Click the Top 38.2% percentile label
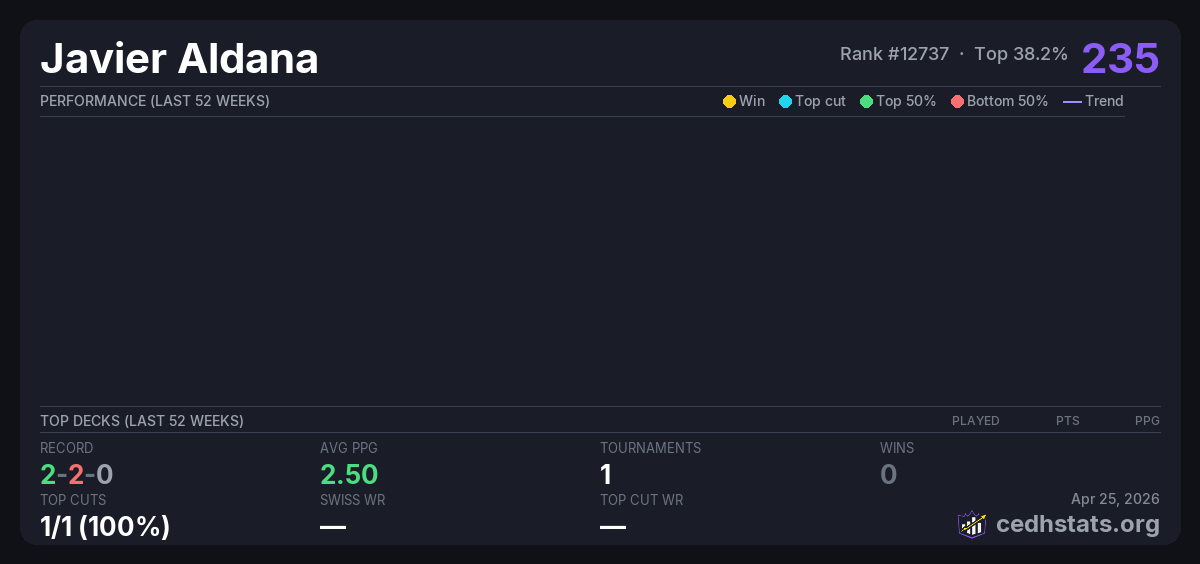The height and width of the screenshot is (564, 1200). (1021, 54)
